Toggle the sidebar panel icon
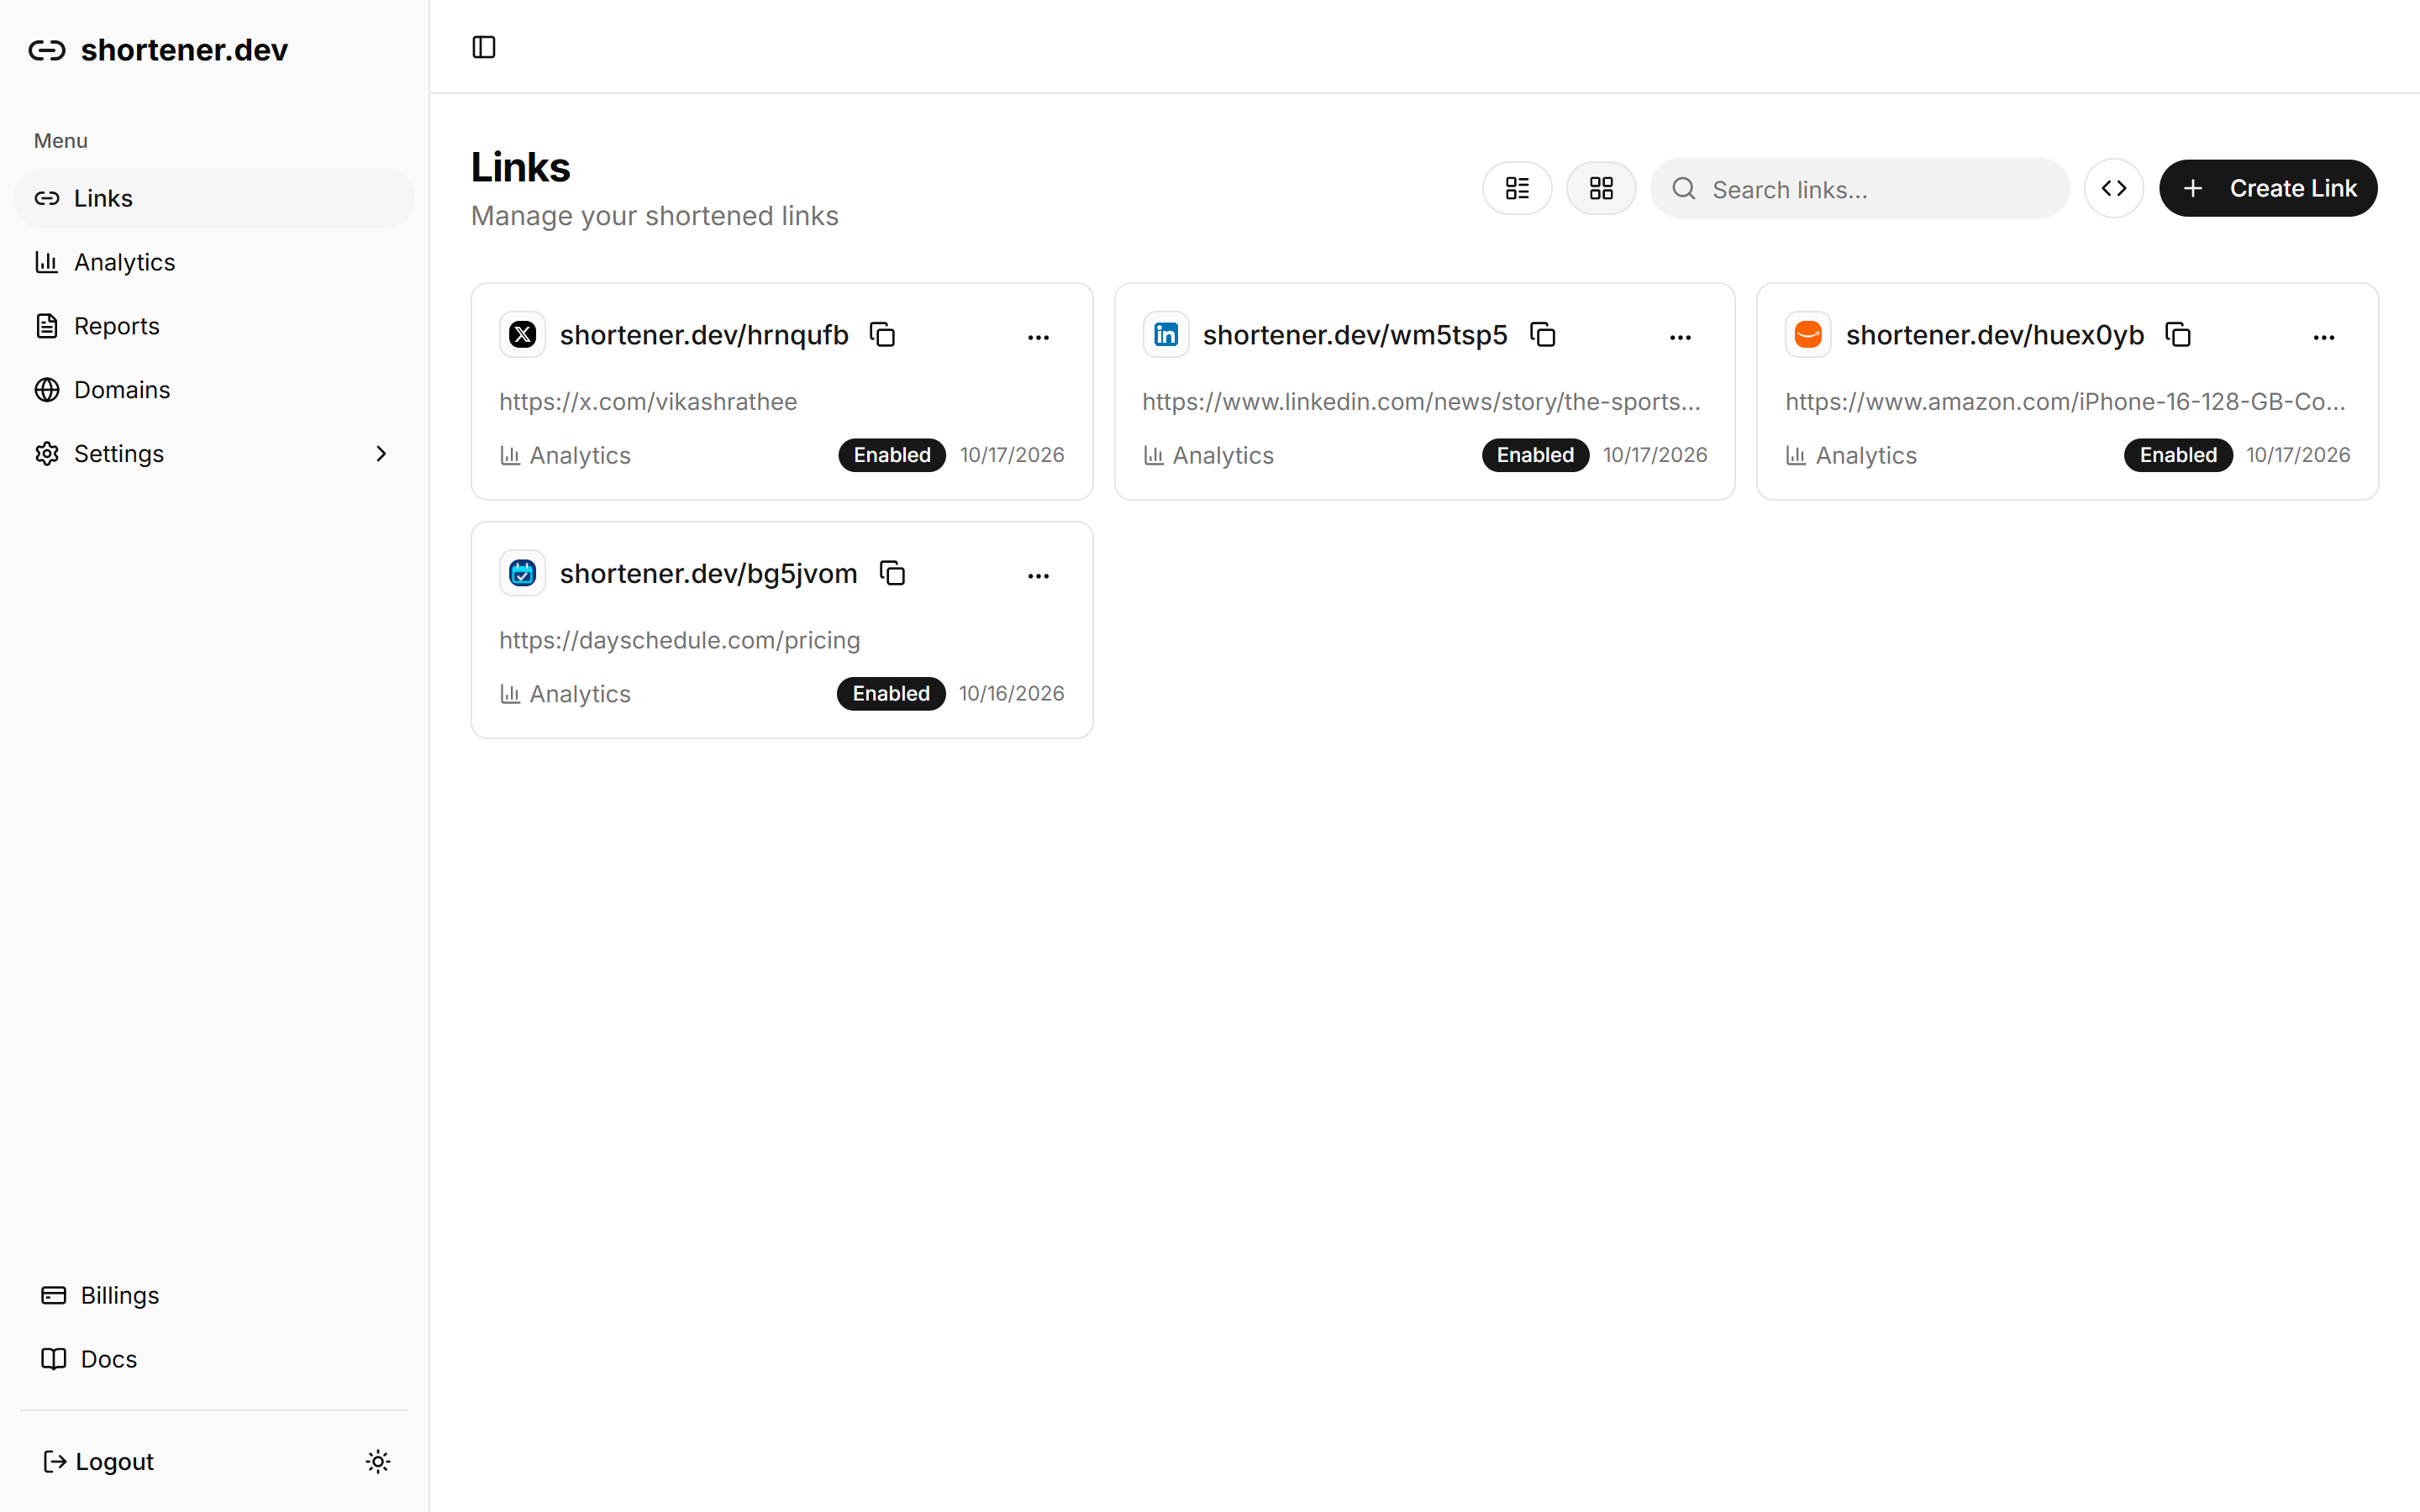 click(484, 47)
